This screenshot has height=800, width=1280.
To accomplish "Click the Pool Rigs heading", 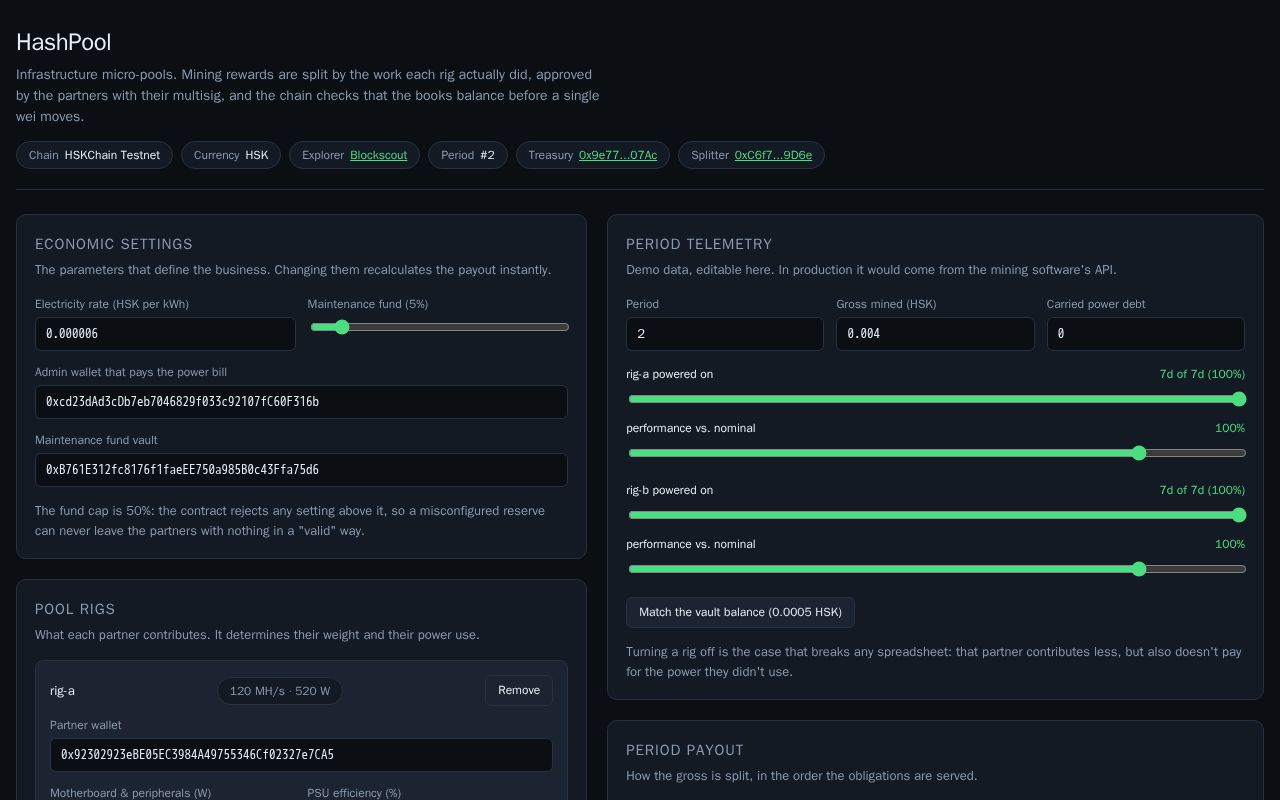I will pyautogui.click(x=75, y=609).
